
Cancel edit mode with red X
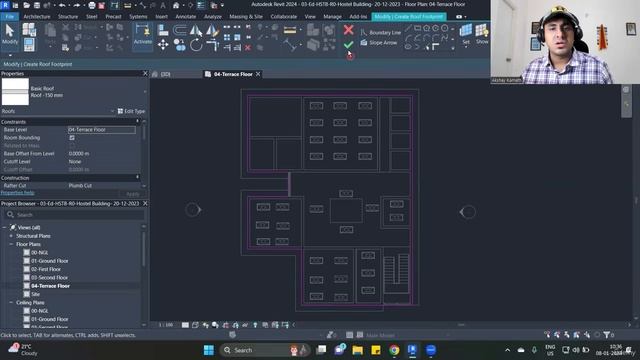pyautogui.click(x=348, y=29)
